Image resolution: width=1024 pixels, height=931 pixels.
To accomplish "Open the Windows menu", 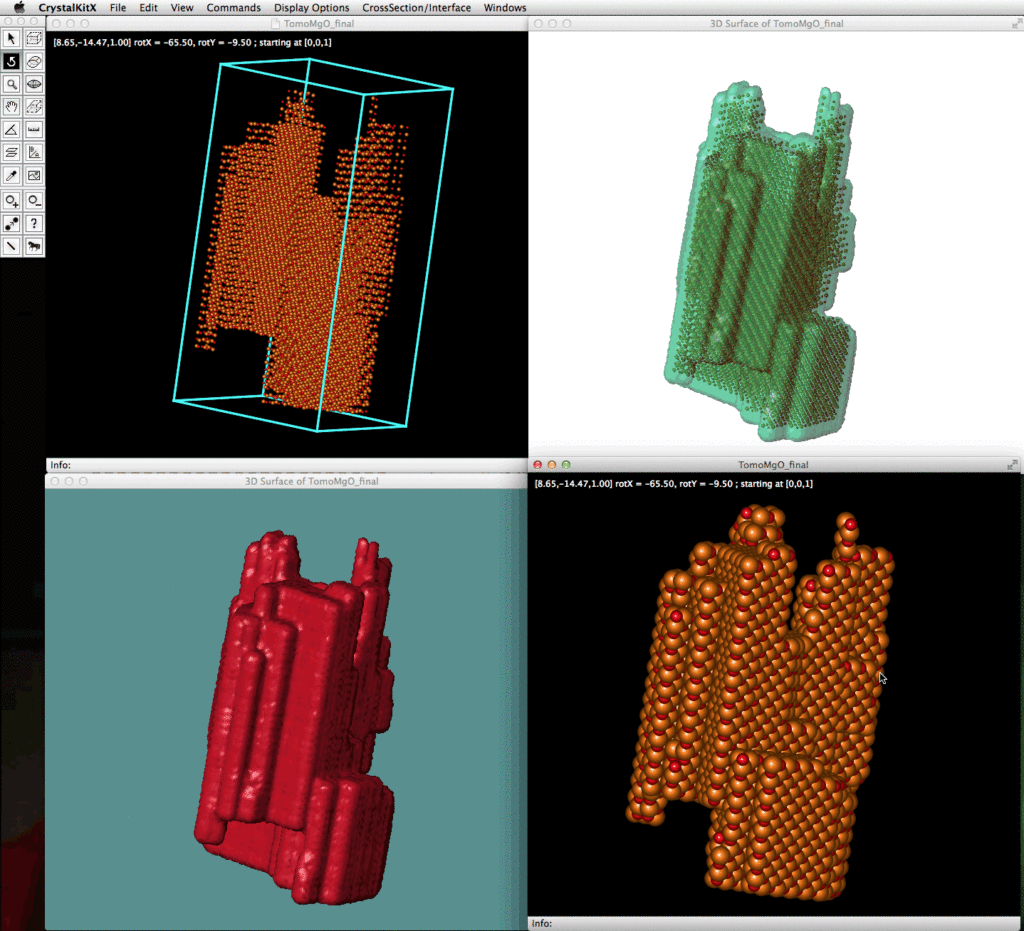I will pos(504,8).
